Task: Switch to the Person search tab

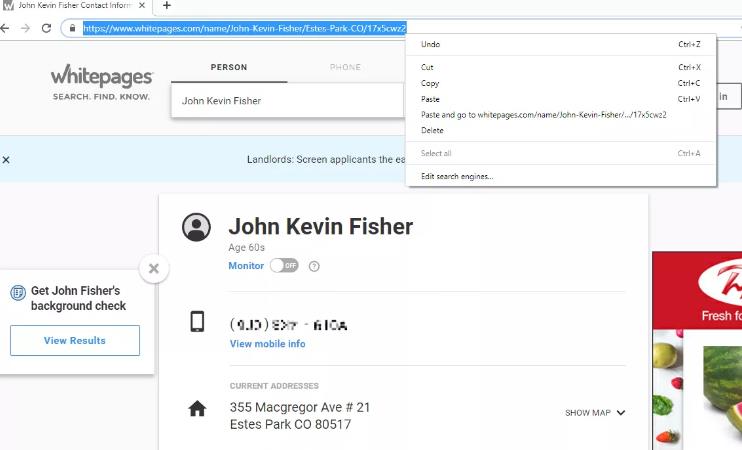Action: (228, 68)
